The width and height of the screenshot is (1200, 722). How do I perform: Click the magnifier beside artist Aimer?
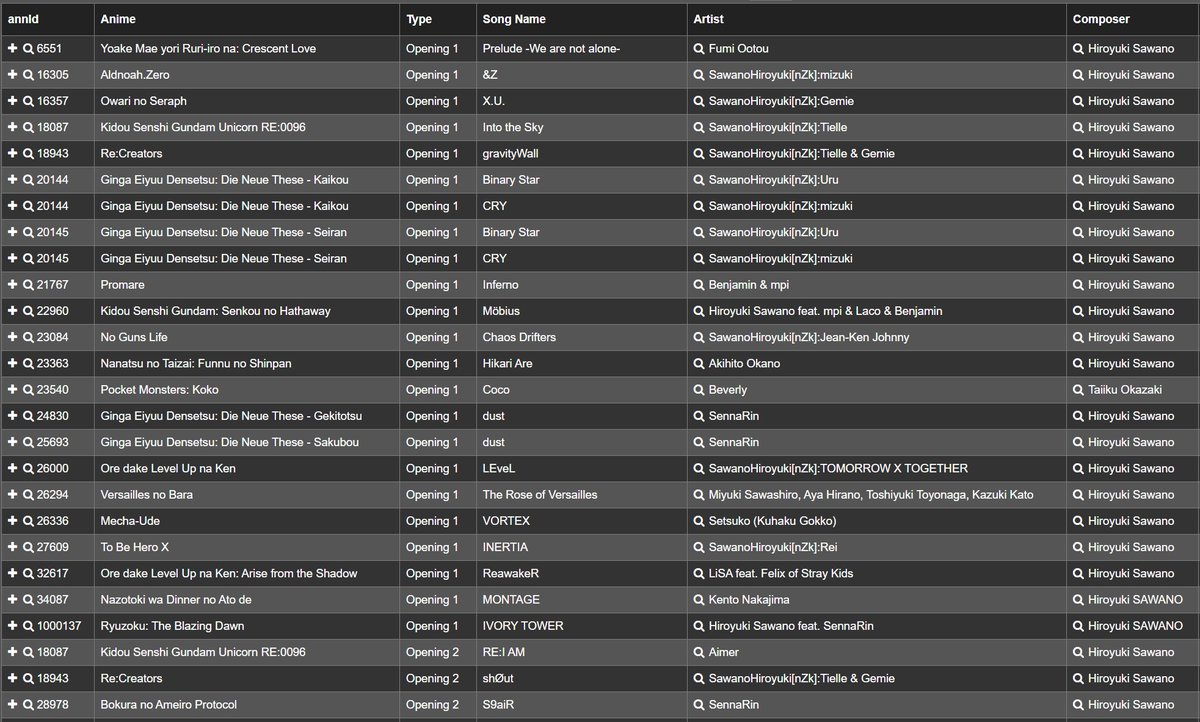698,652
